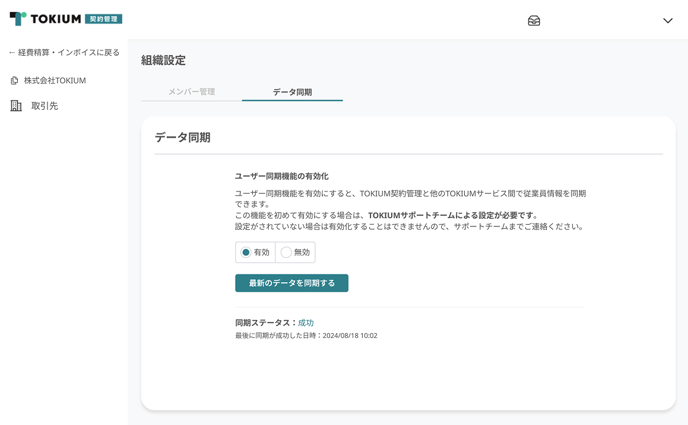
Task: Click the ユーザー同期機能の有効化 heading
Action: pos(282,176)
